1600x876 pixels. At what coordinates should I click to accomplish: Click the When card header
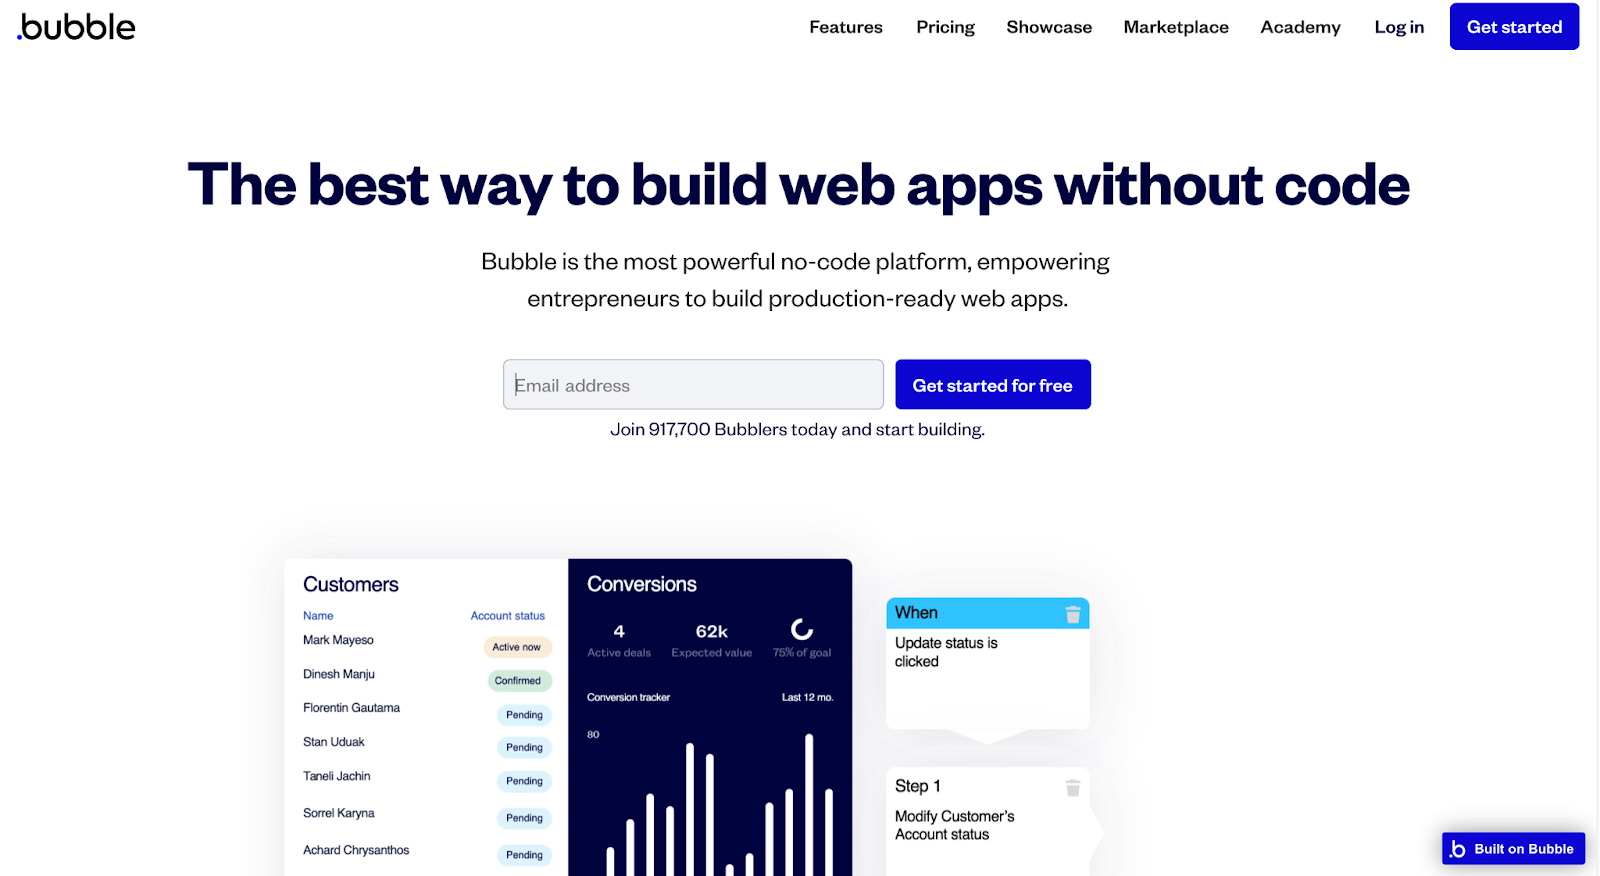pos(988,613)
